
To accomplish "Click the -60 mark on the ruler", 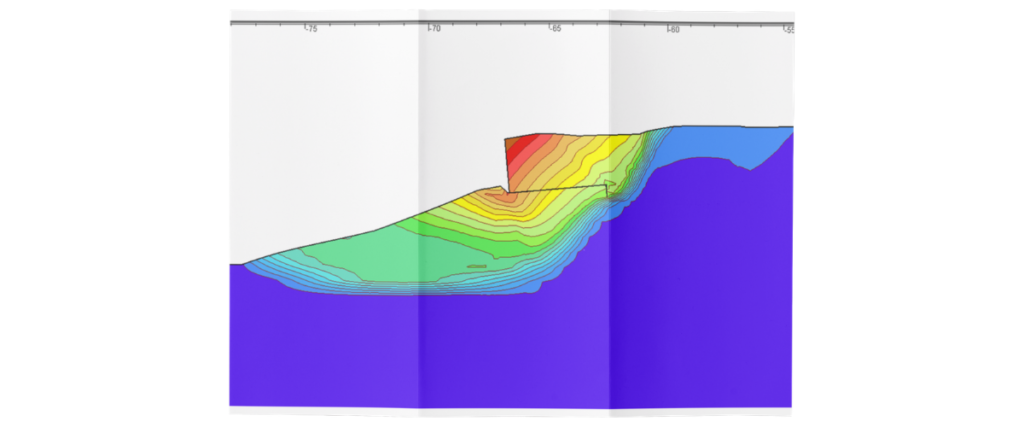I will [673, 29].
